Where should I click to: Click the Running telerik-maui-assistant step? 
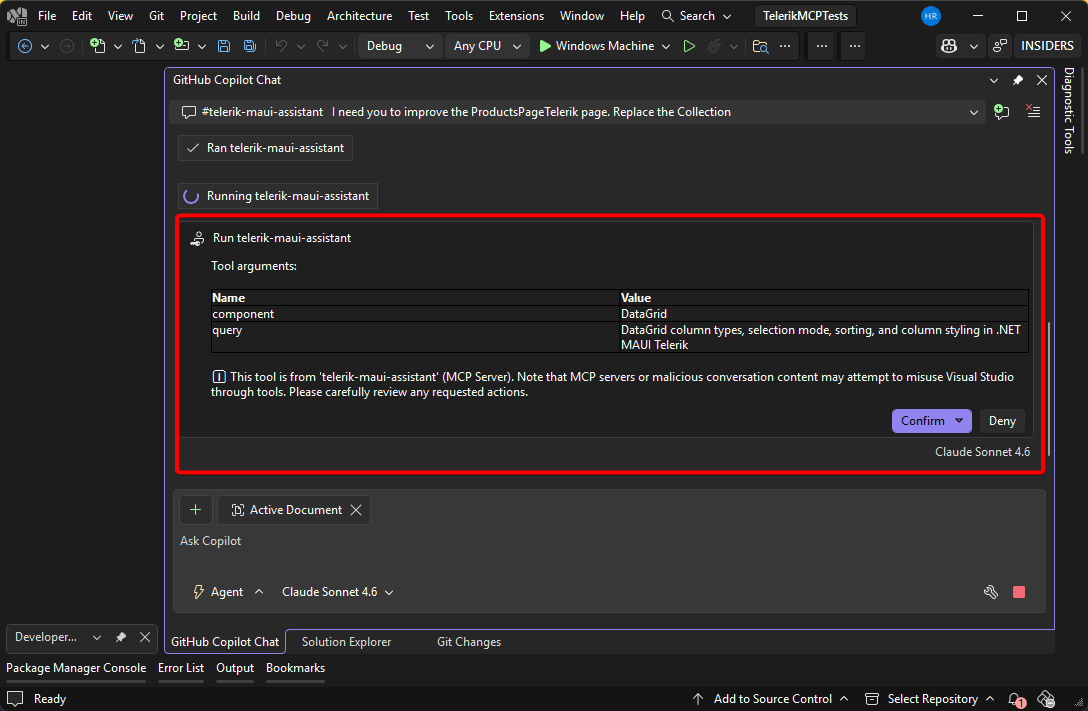point(278,196)
